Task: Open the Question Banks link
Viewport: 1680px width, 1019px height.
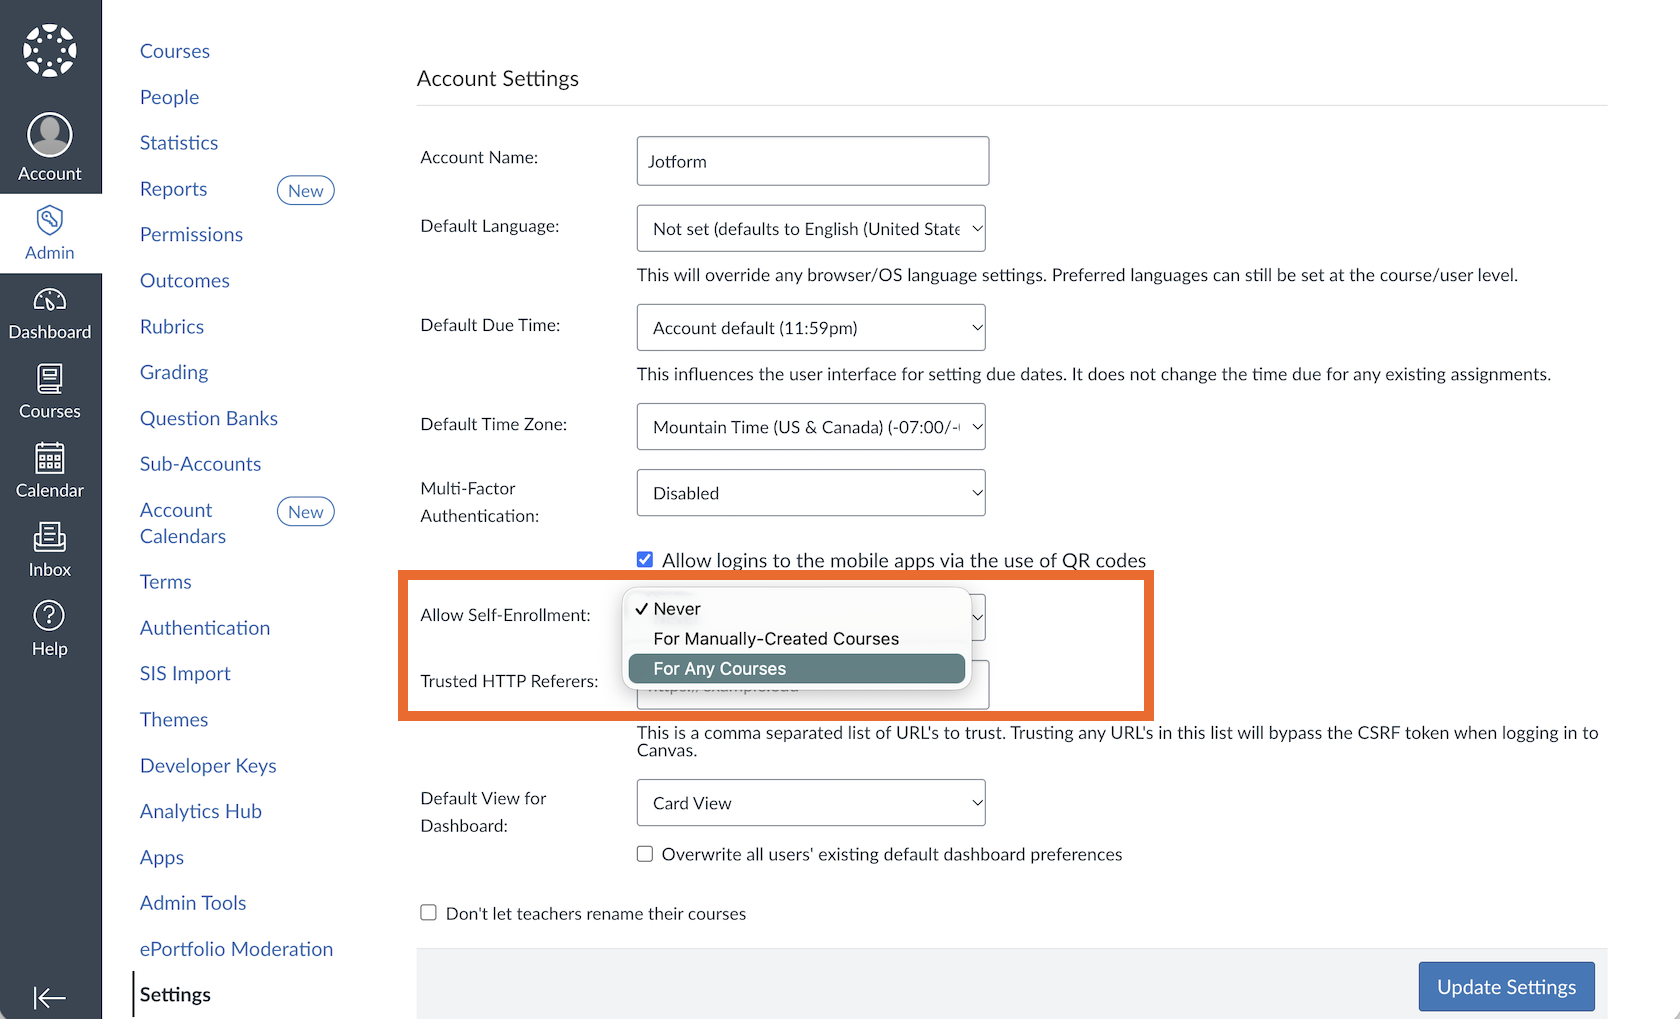Action: (x=209, y=418)
